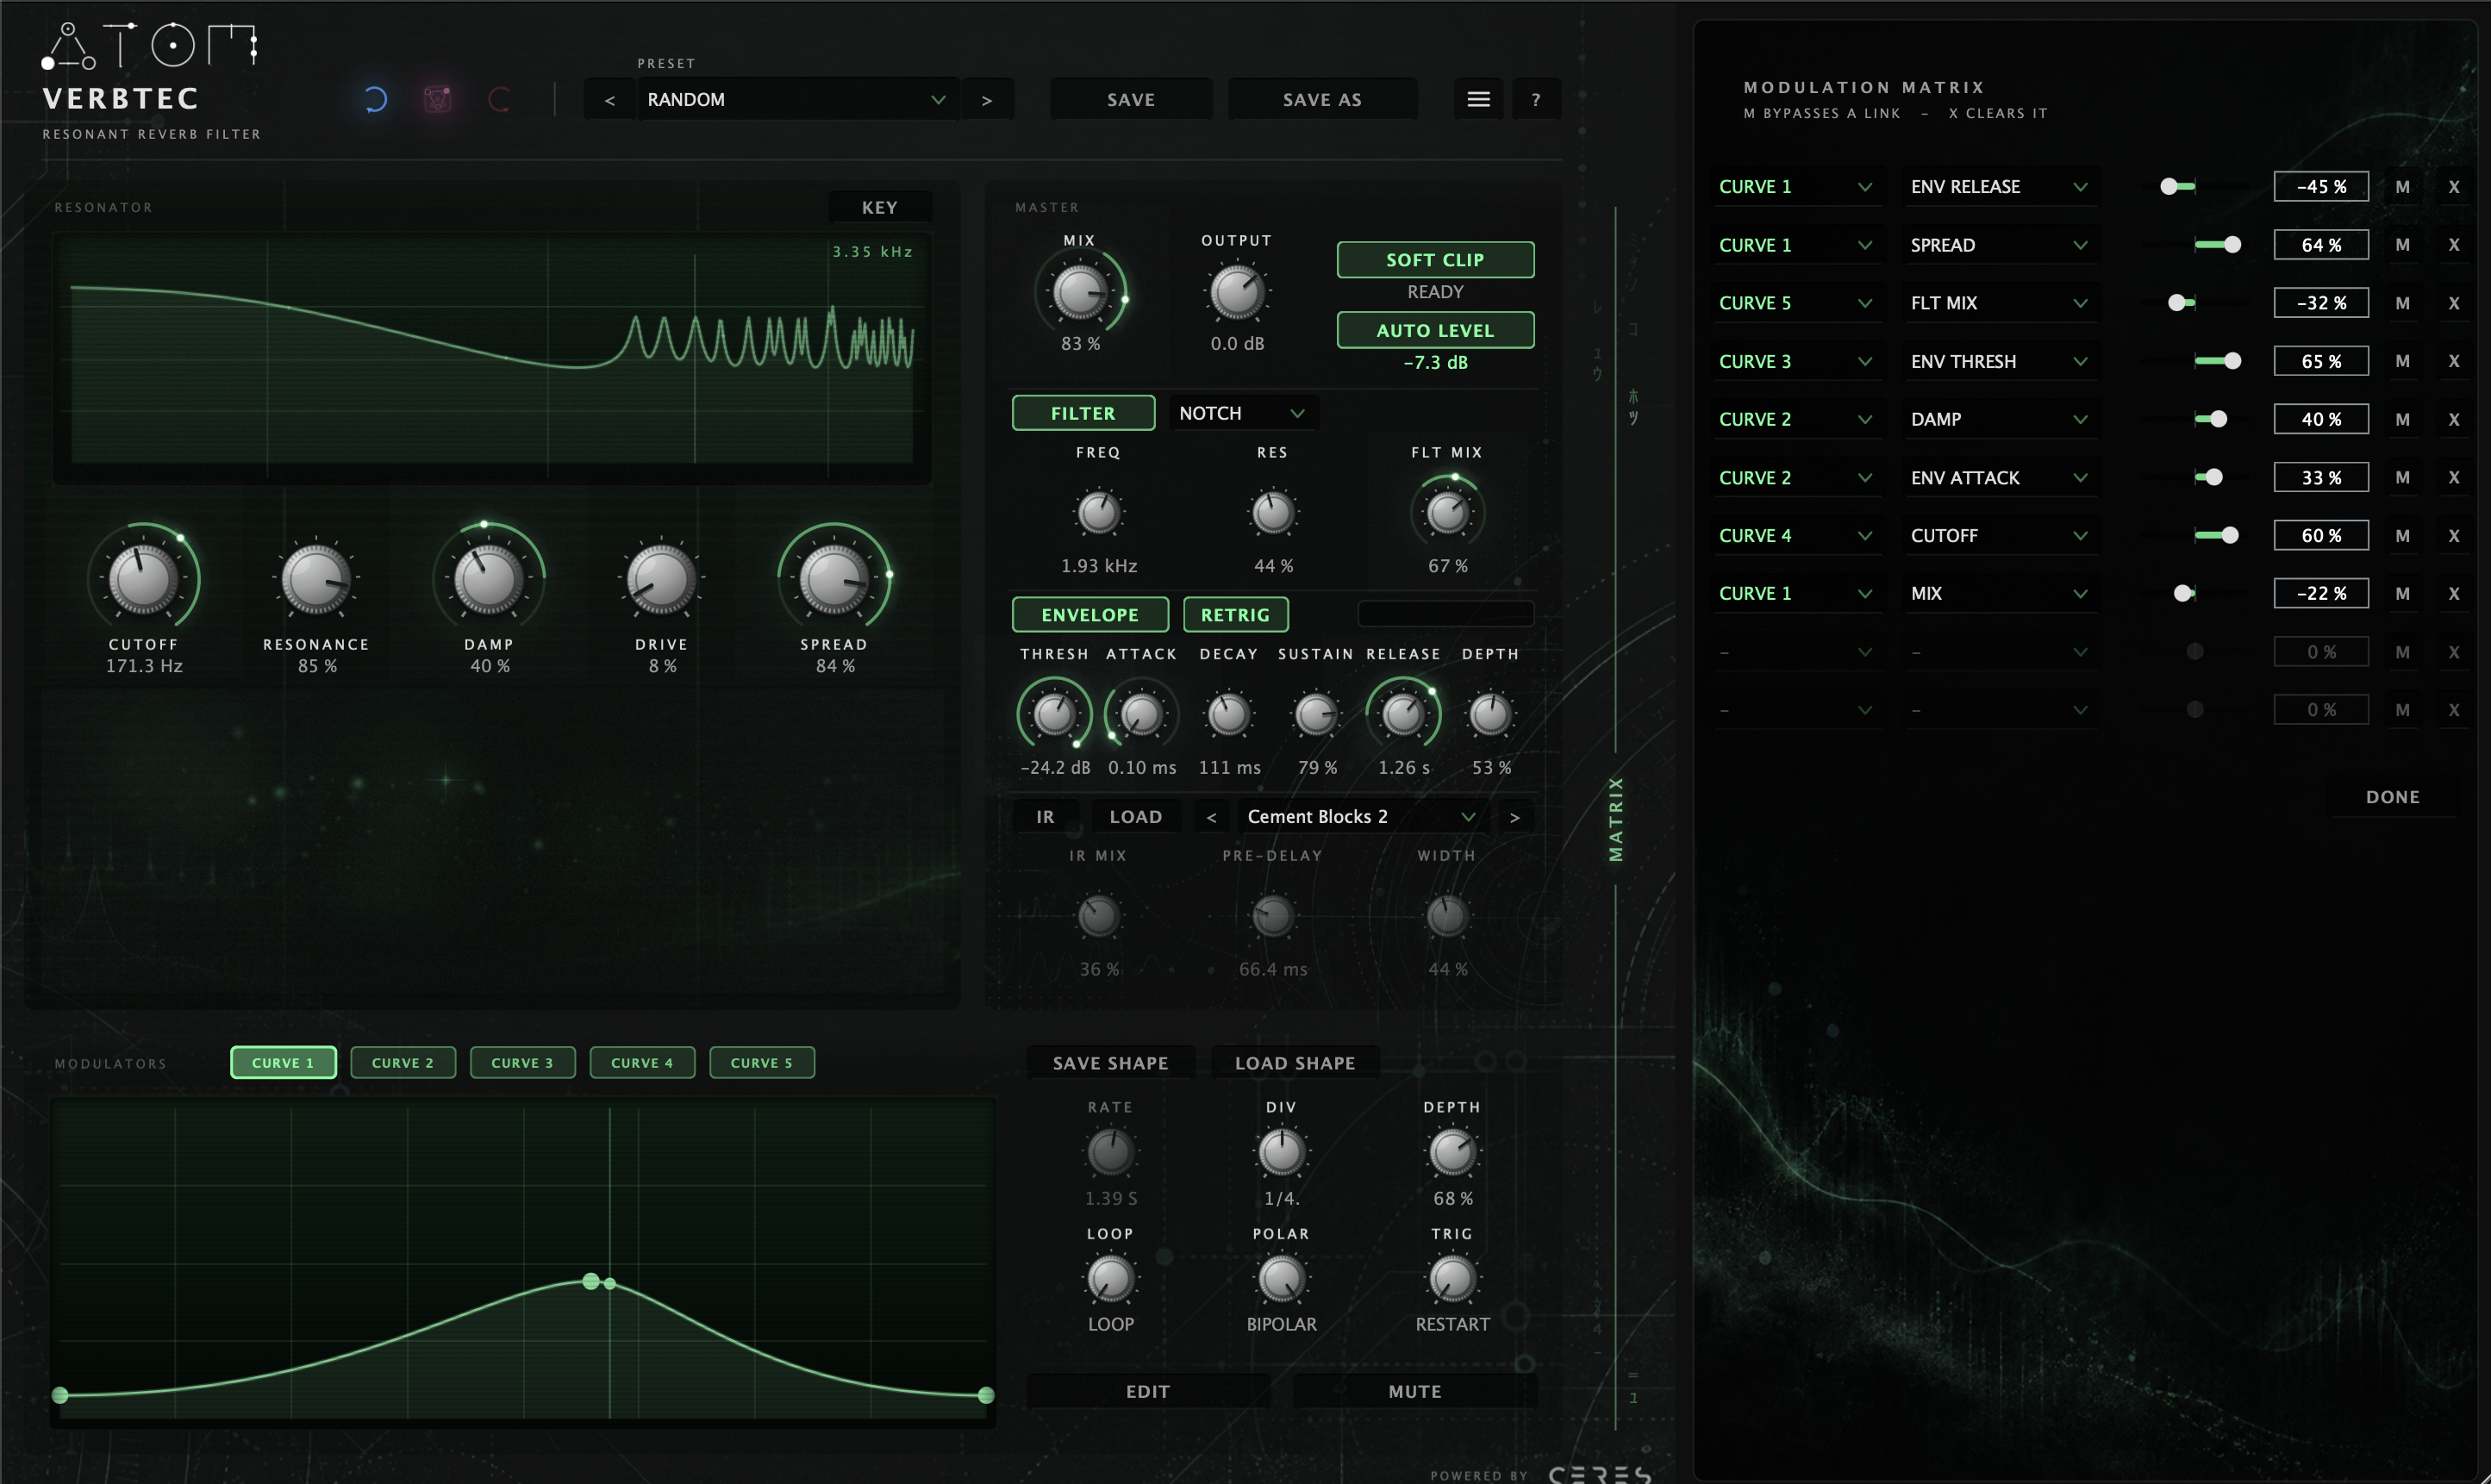This screenshot has height=1484, width=2491.
Task: Open the Cement Blocks 2 IR dropdown
Action: [x=1361, y=817]
